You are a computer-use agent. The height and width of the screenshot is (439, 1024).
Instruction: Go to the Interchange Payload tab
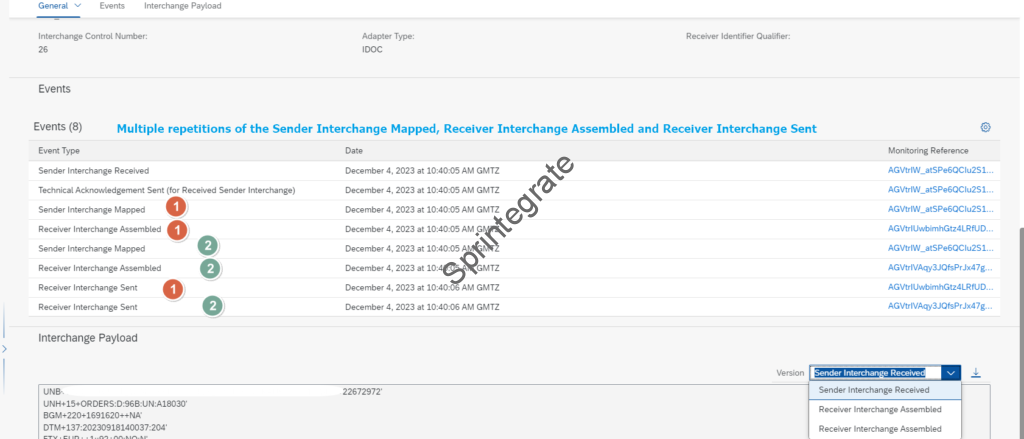point(183,6)
